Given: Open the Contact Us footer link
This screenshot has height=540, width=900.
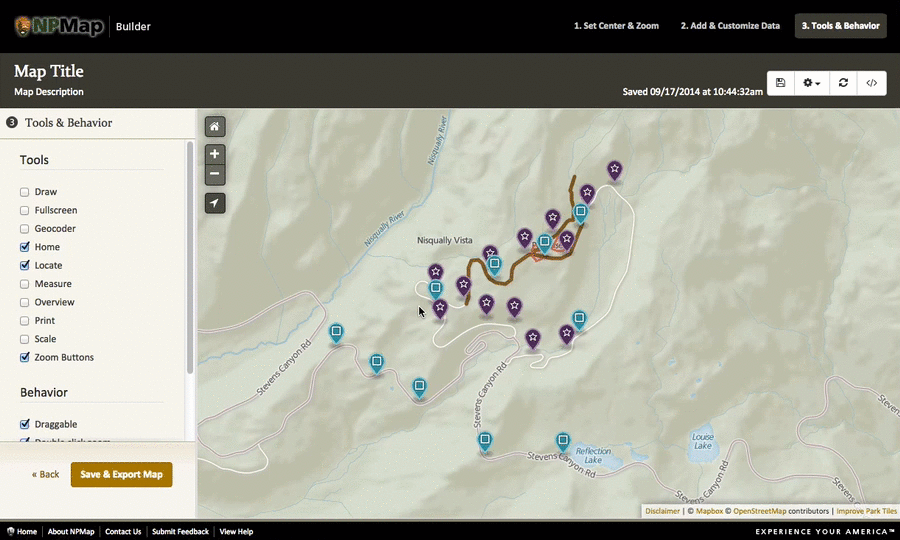Looking at the screenshot, I should 123,531.
